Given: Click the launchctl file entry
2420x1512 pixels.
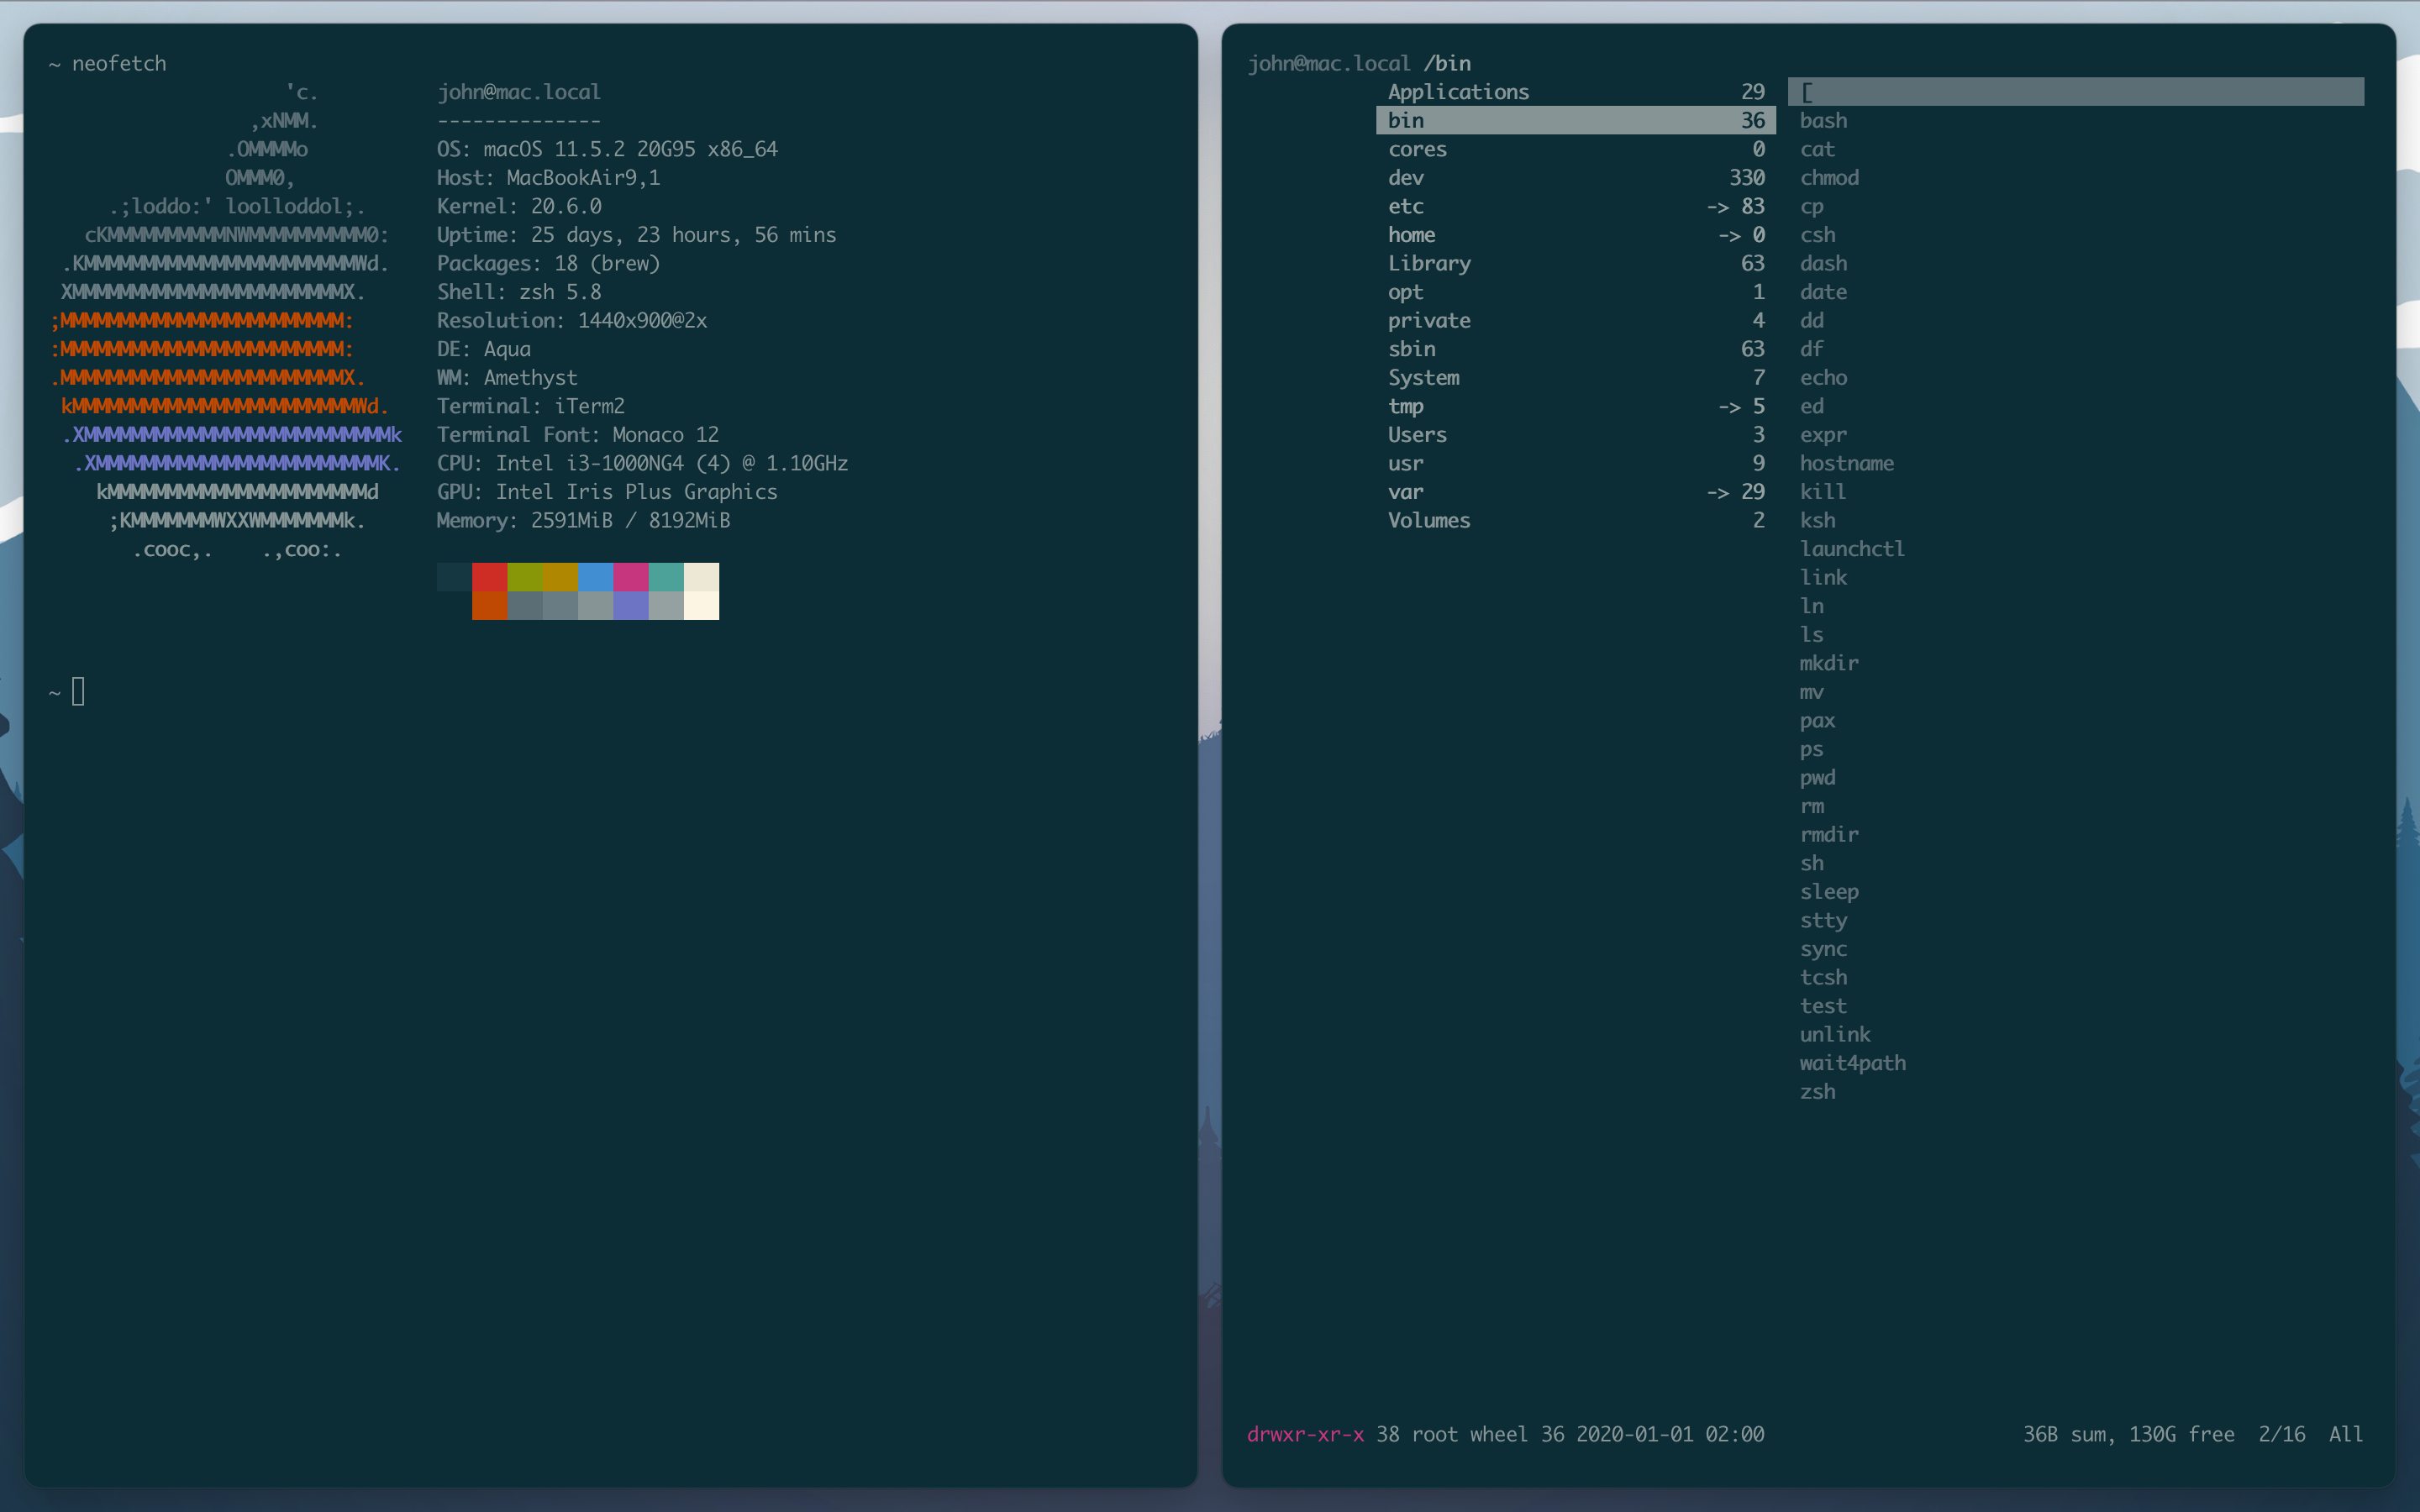Looking at the screenshot, I should 1851,549.
